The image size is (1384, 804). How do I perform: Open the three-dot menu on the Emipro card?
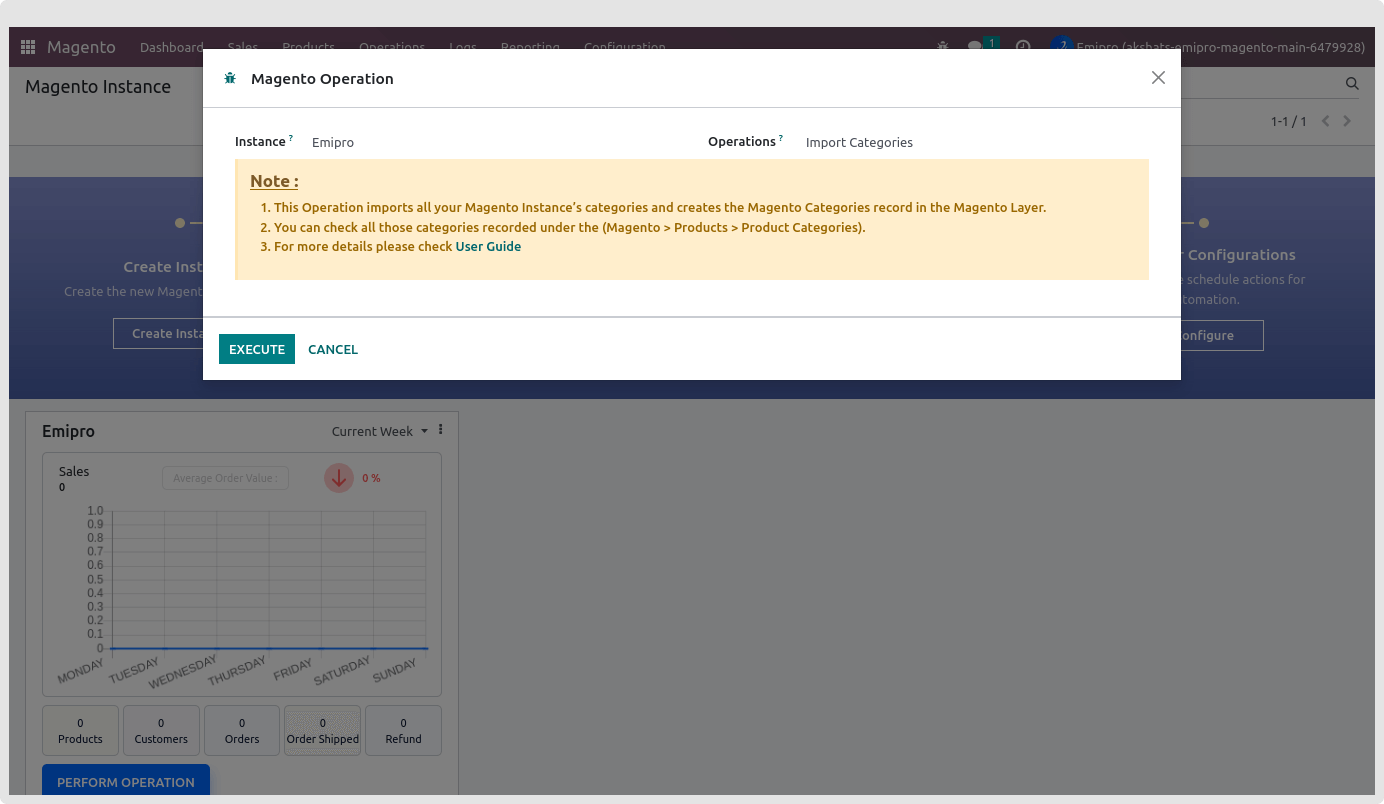(440, 429)
